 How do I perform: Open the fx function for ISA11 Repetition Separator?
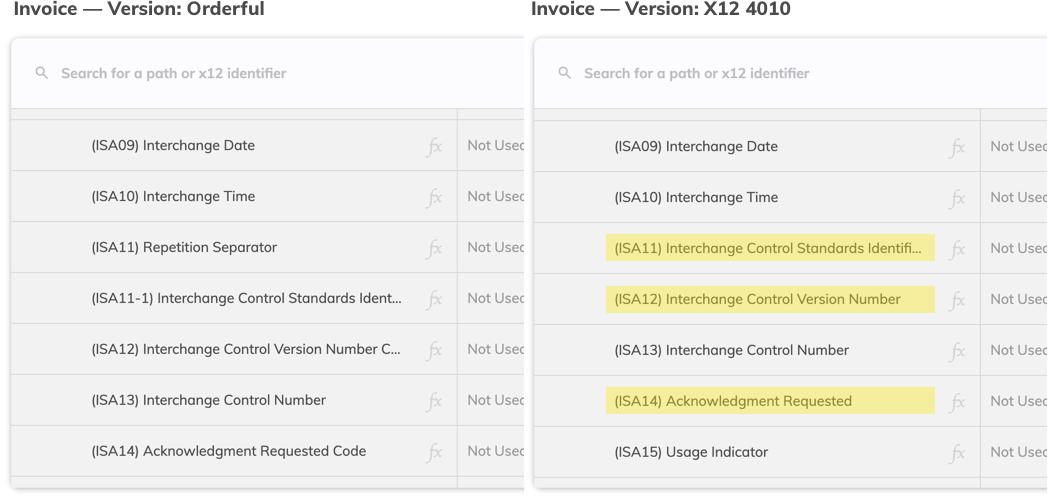(x=434, y=248)
